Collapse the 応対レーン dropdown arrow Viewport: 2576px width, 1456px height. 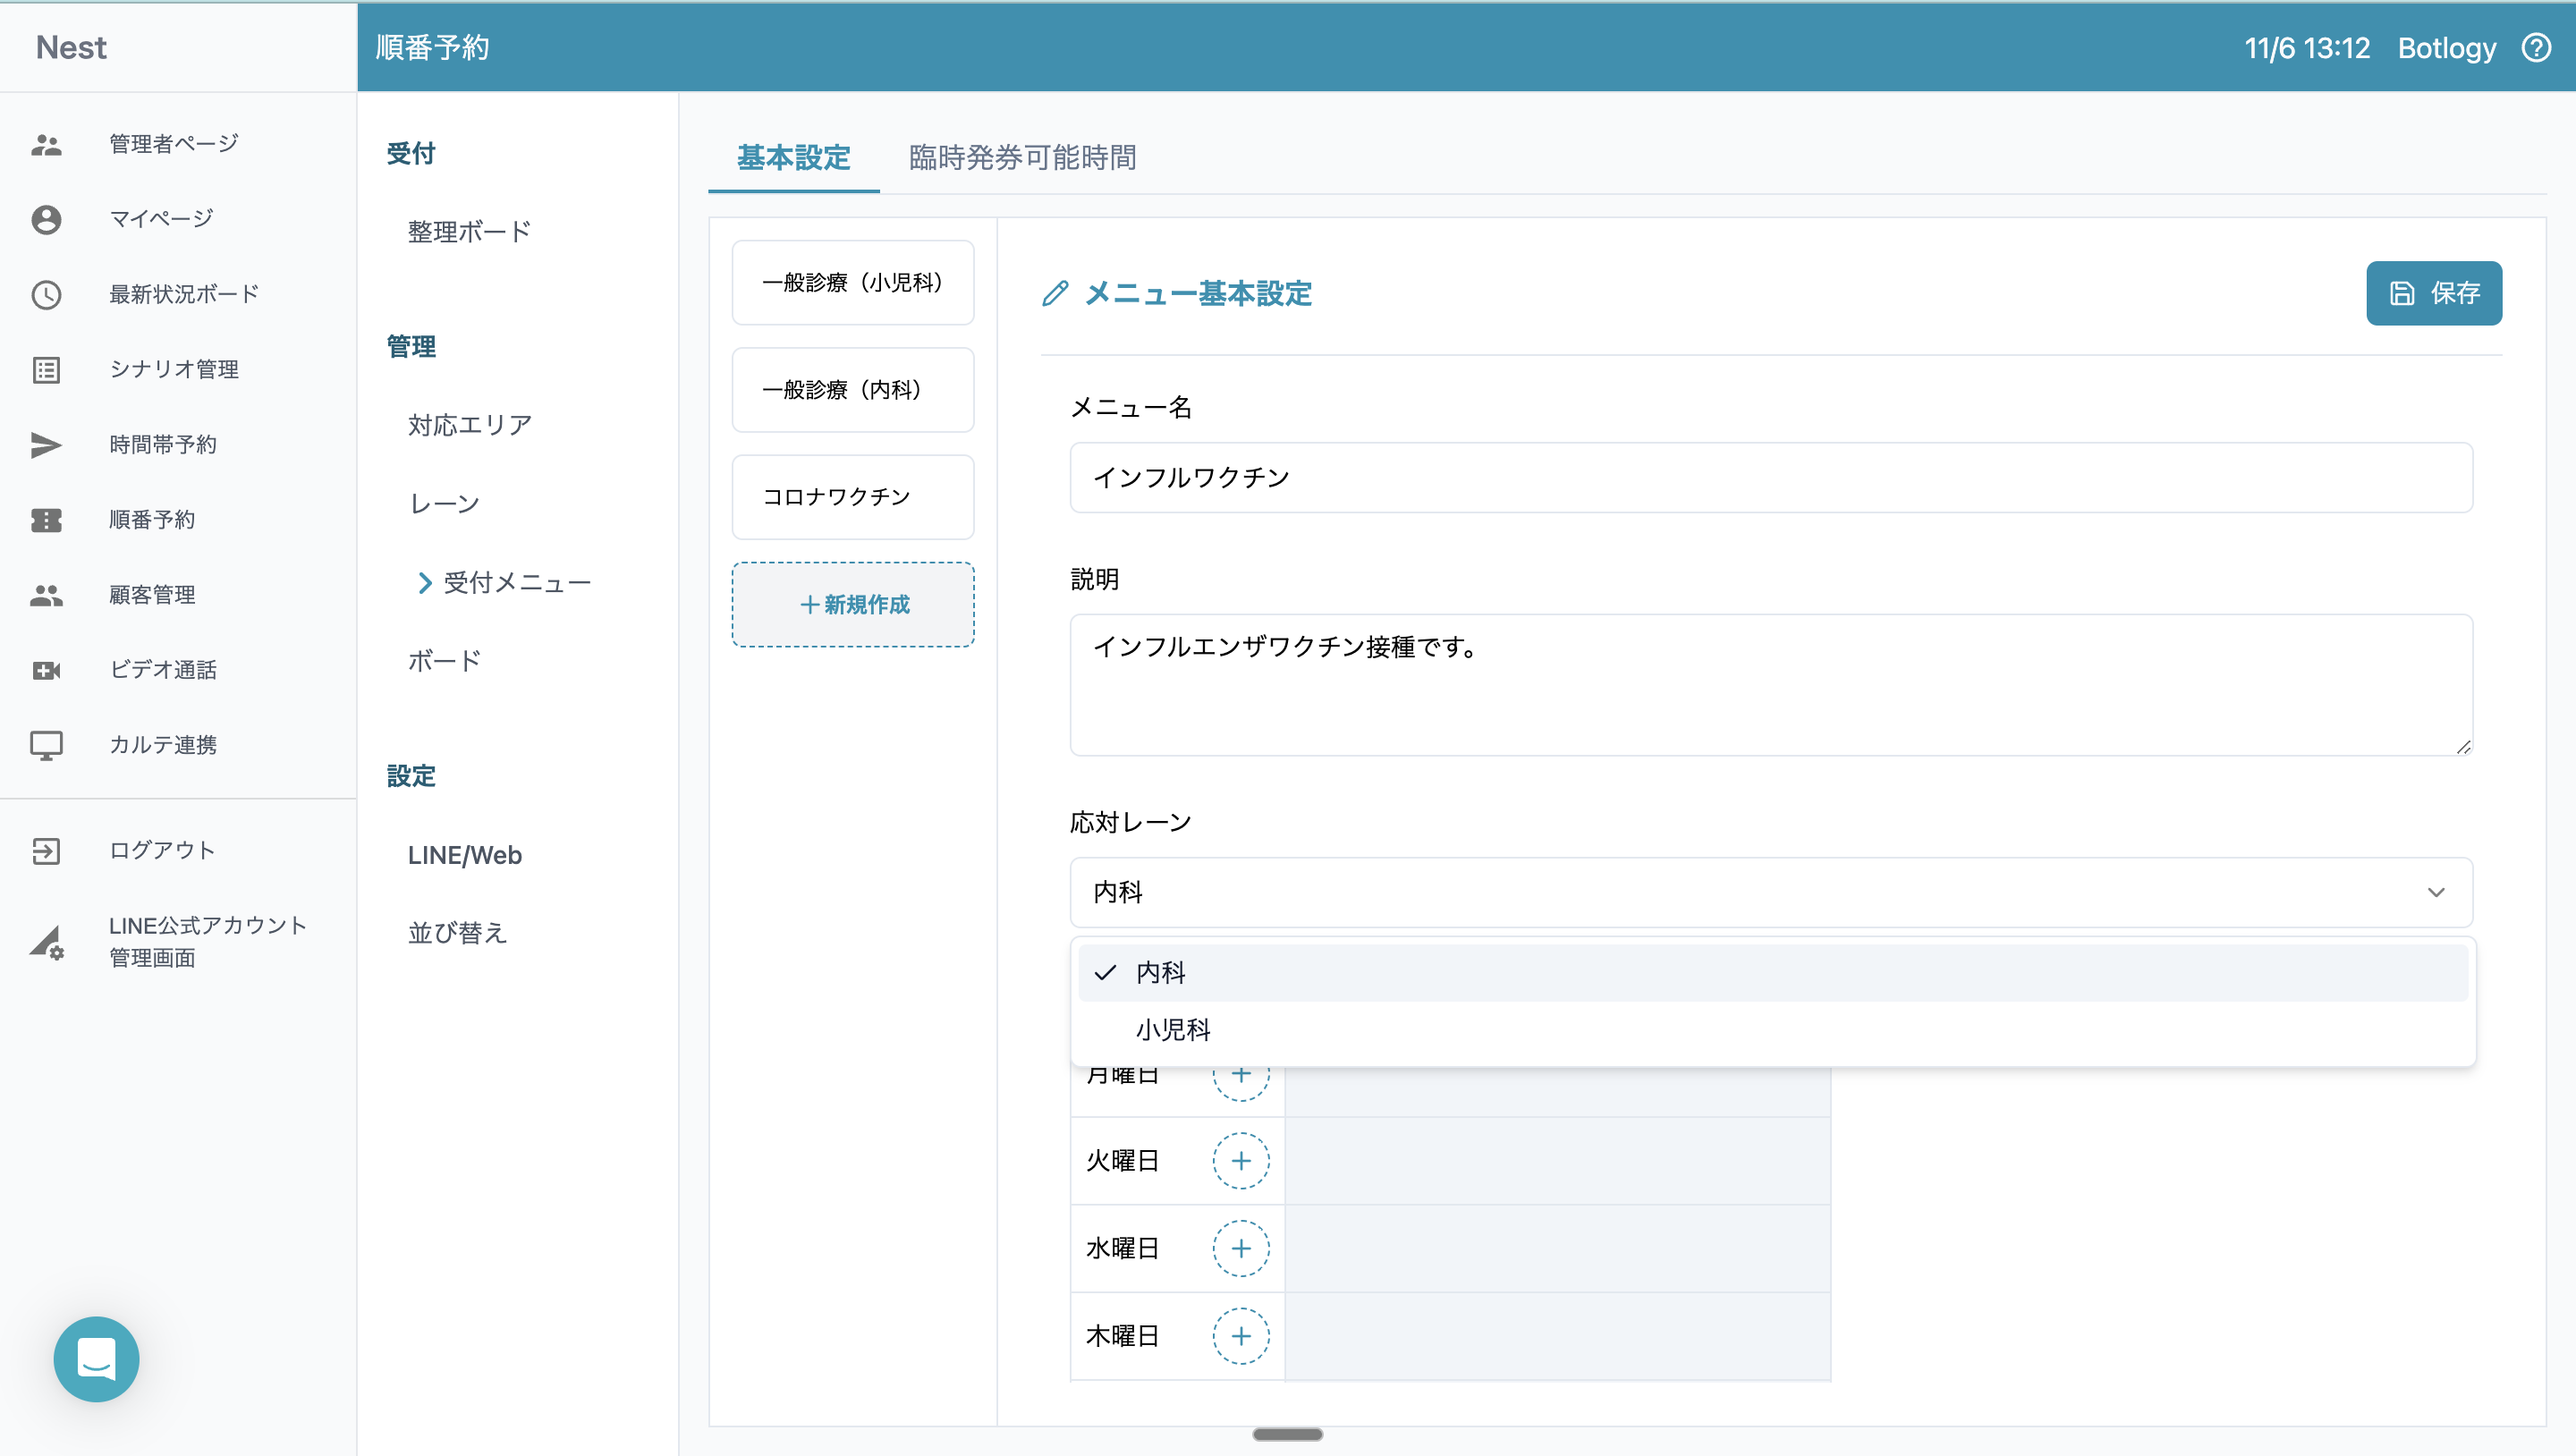pyautogui.click(x=2436, y=892)
